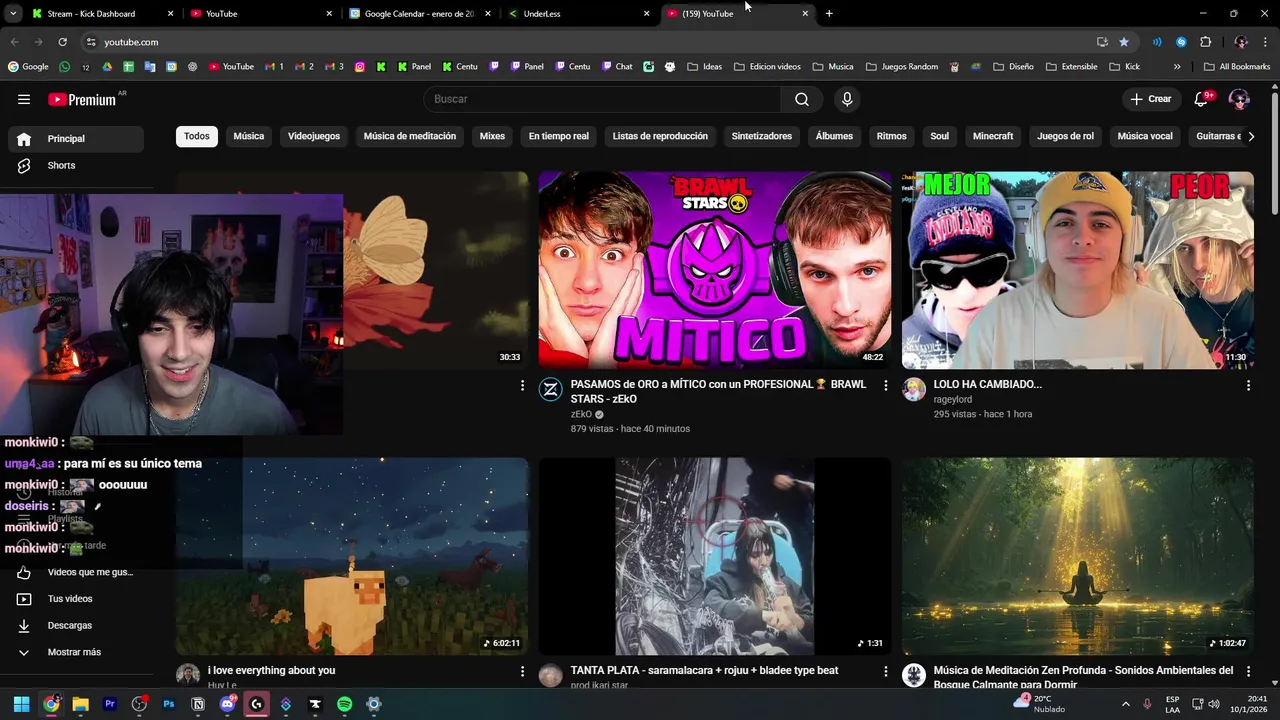Expand Mostrar más in the sidebar
This screenshot has height=720, width=1280.
point(76,652)
